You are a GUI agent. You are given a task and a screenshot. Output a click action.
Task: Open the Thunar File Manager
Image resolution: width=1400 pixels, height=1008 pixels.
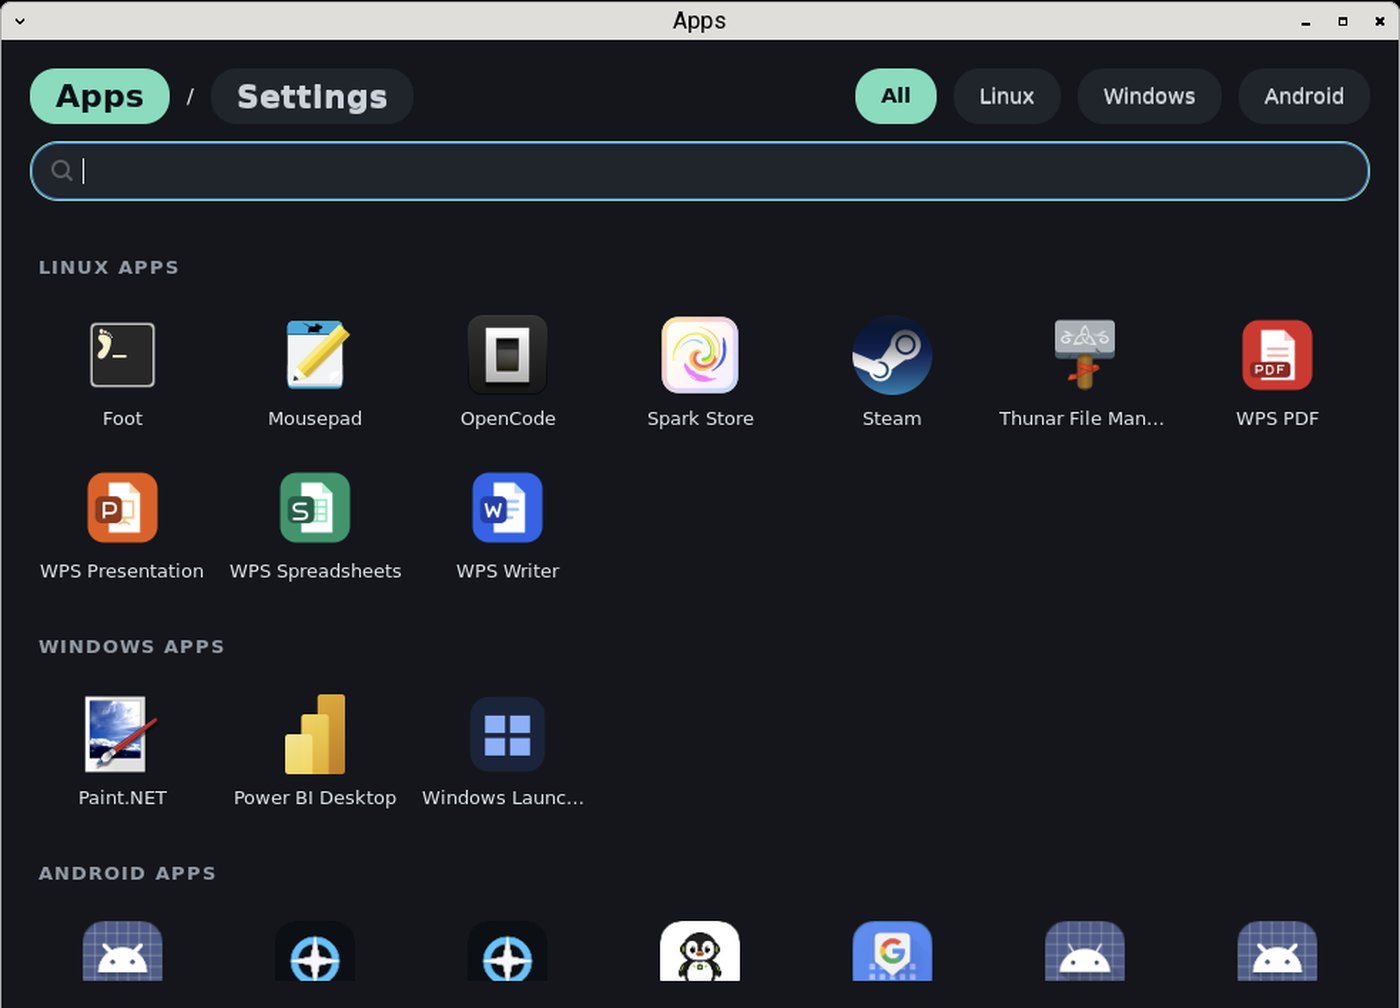pos(1084,355)
